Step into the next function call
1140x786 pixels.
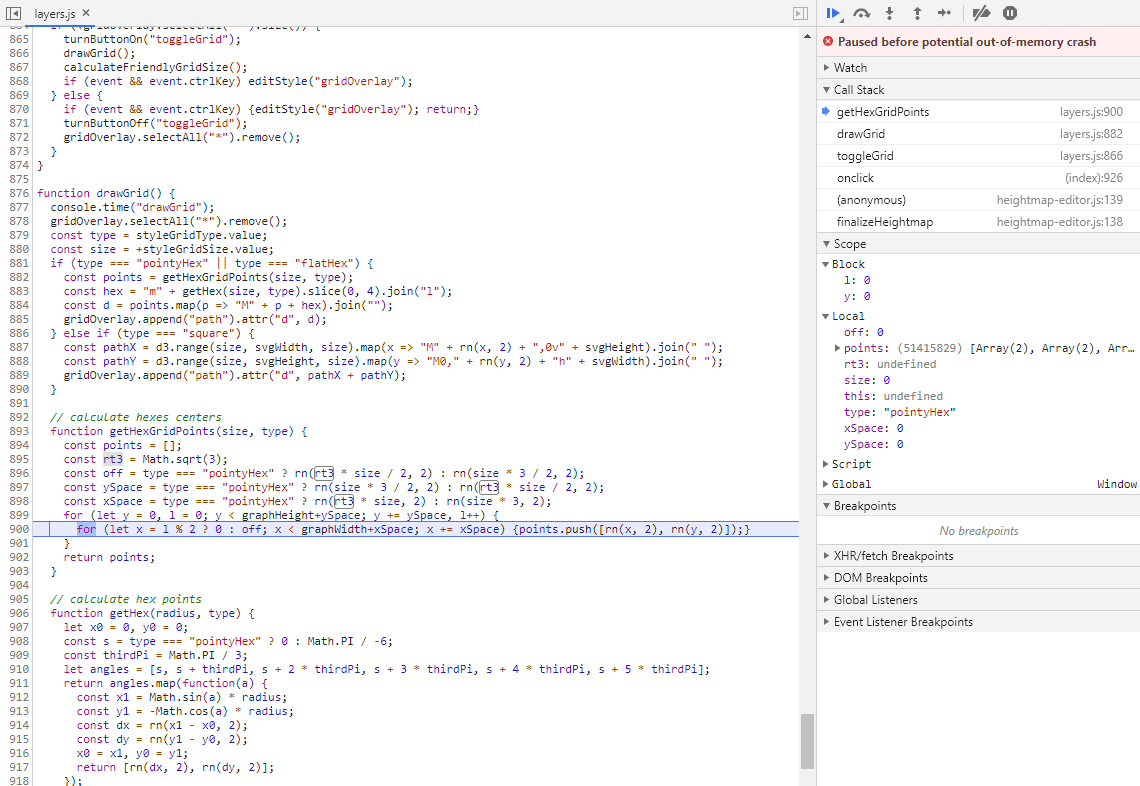click(889, 13)
